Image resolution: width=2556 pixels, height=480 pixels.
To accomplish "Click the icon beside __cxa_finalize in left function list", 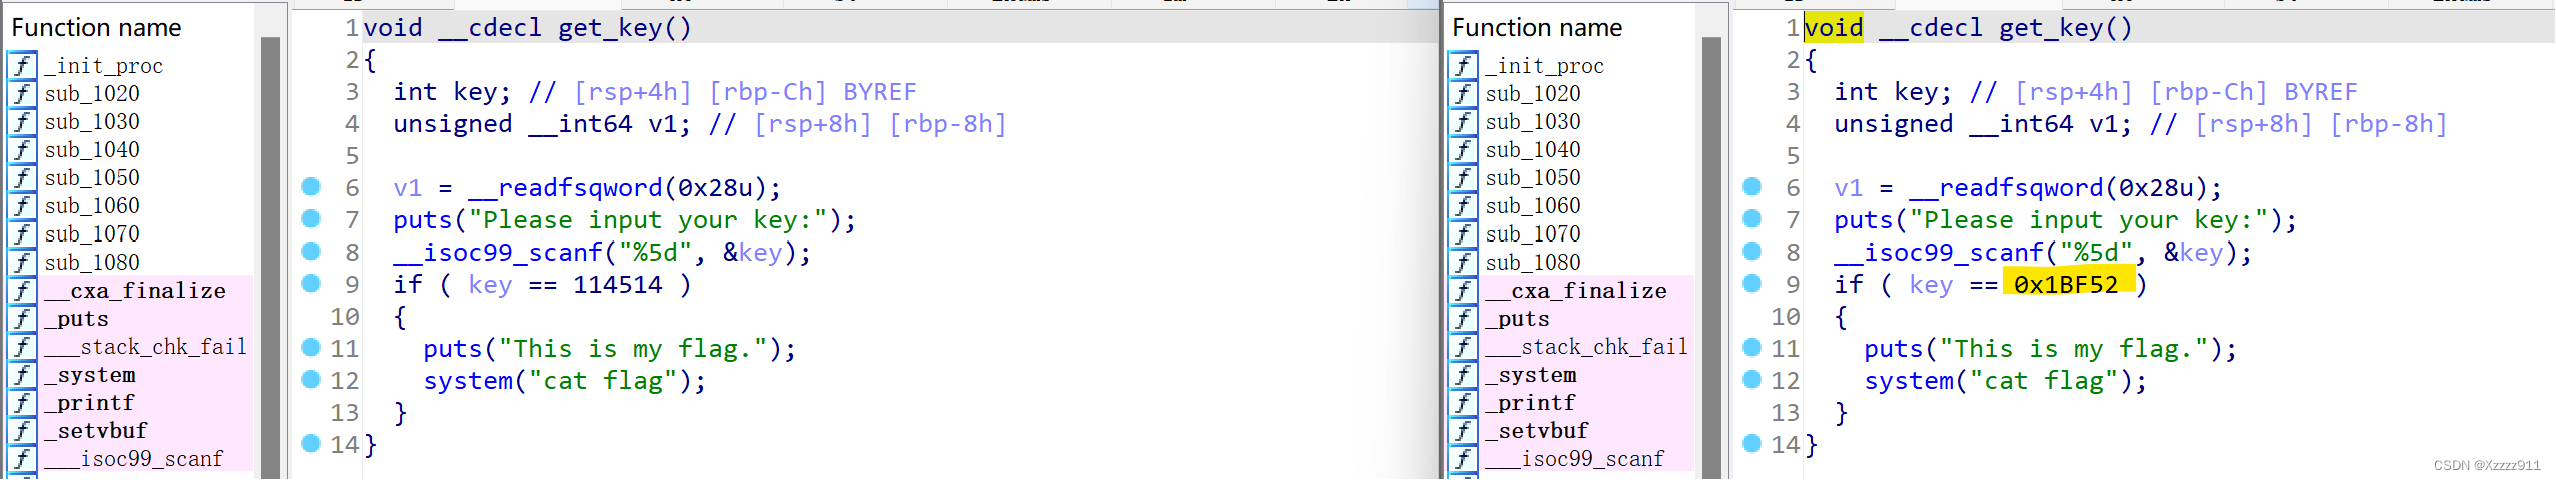I will (22, 291).
